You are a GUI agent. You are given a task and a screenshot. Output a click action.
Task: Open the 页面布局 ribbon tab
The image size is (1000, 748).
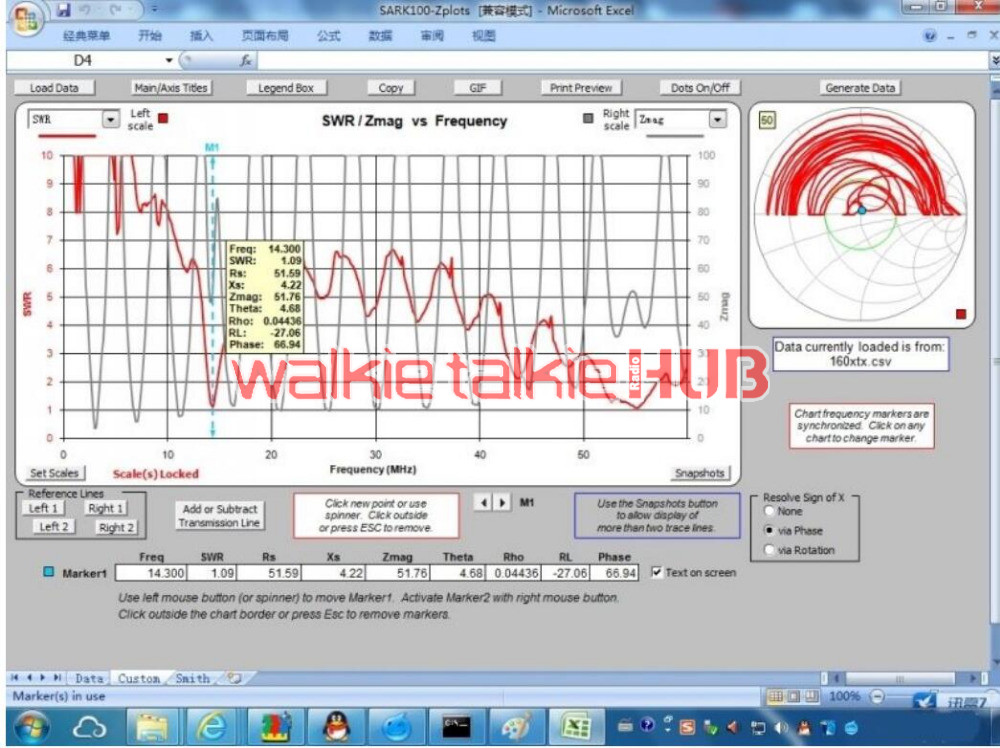tap(265, 36)
